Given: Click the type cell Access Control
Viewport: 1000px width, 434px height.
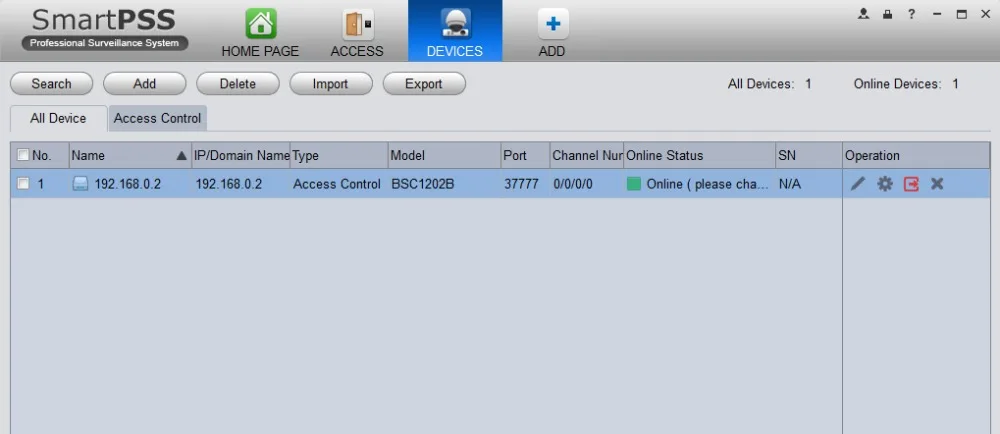Looking at the screenshot, I should click(337, 184).
